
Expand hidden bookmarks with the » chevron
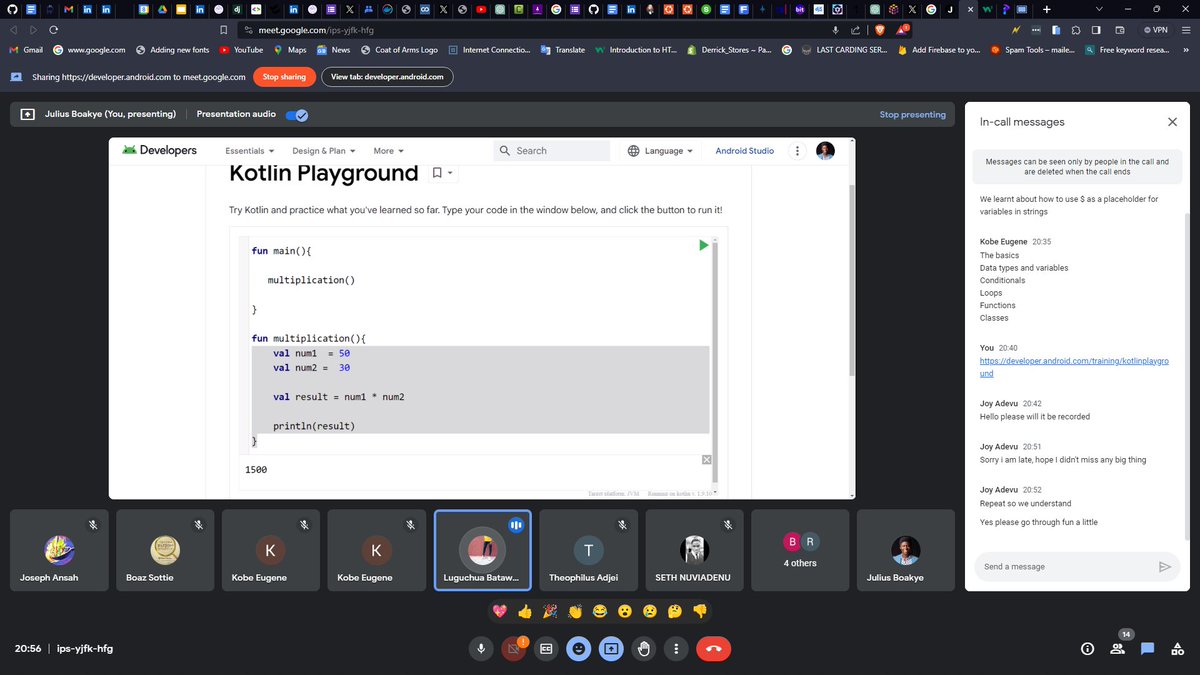pos(1185,49)
